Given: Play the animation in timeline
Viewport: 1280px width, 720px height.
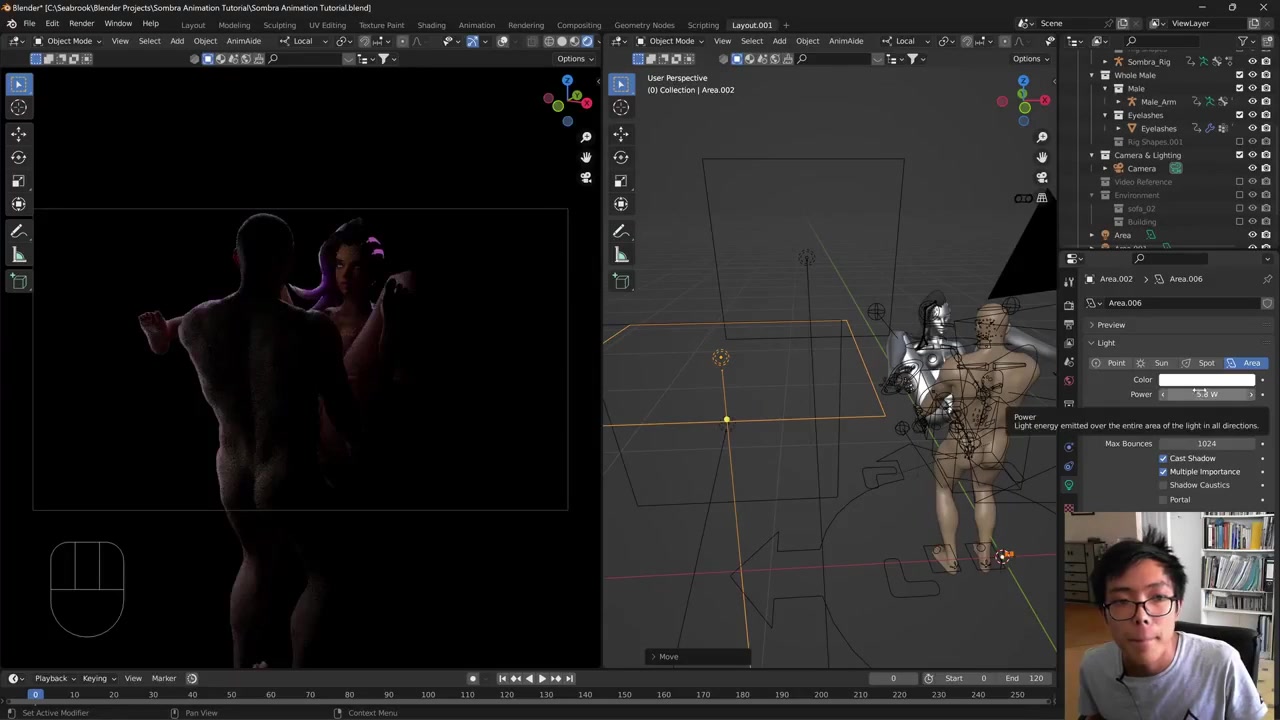Looking at the screenshot, I should click(x=542, y=678).
